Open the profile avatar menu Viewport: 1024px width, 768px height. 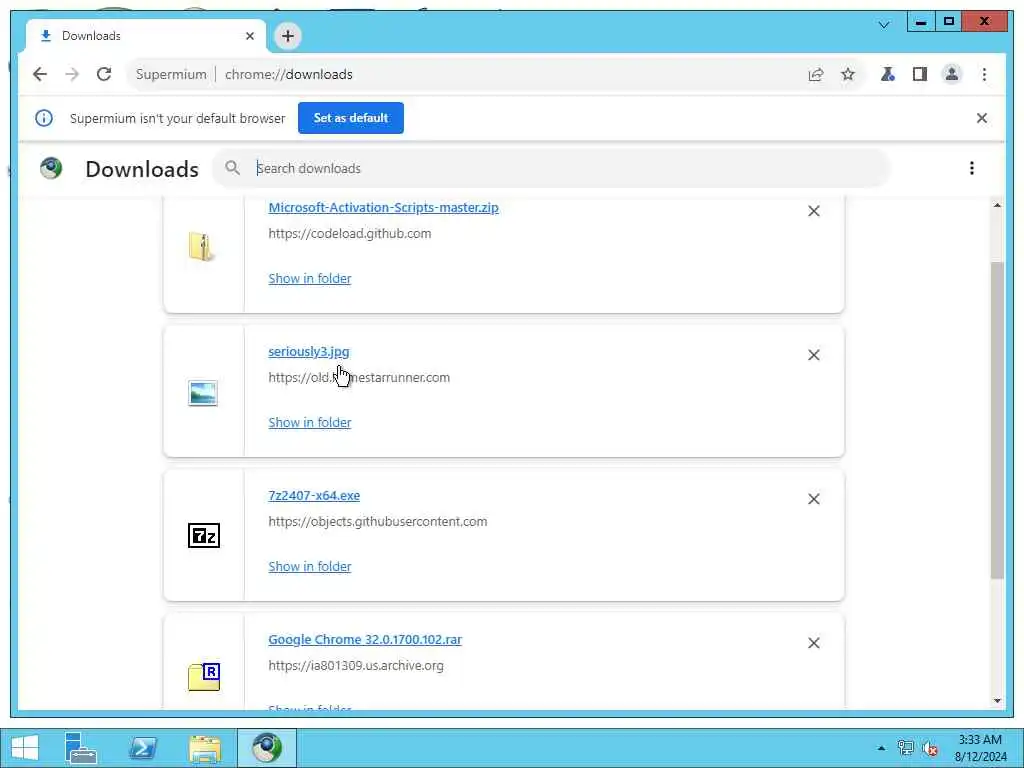click(952, 74)
